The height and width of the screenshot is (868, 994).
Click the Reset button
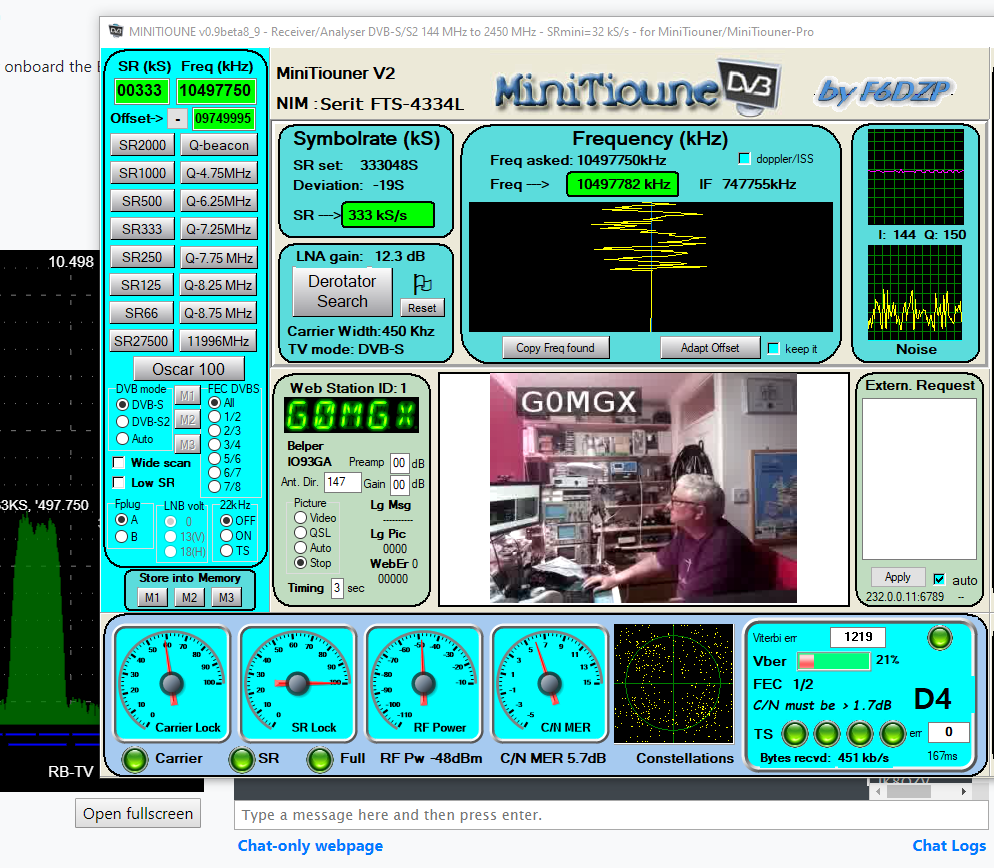pos(422,308)
